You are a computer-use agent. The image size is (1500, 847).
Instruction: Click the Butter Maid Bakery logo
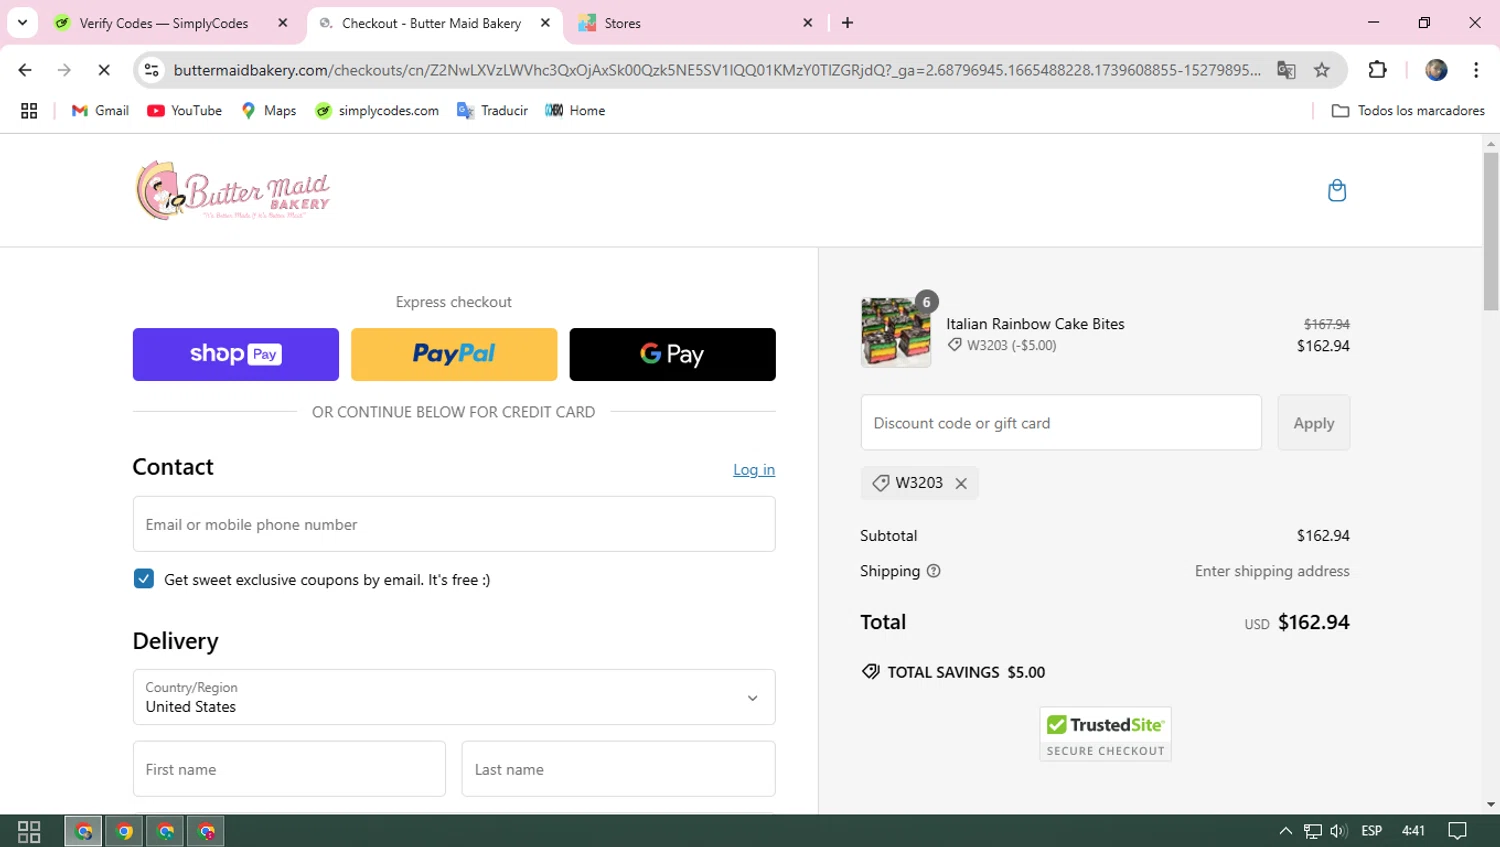point(233,190)
